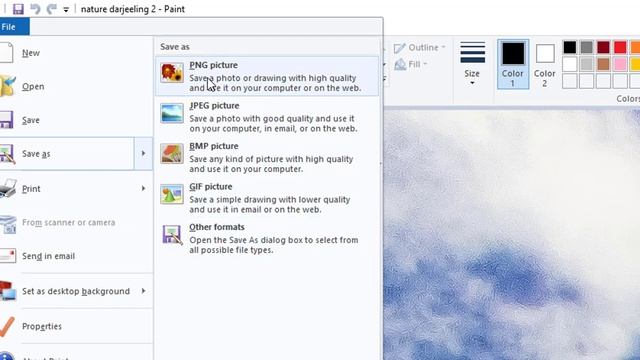Viewport: 640px width, 360px height.
Task: Pick the dark red color swatch
Action: click(603, 47)
